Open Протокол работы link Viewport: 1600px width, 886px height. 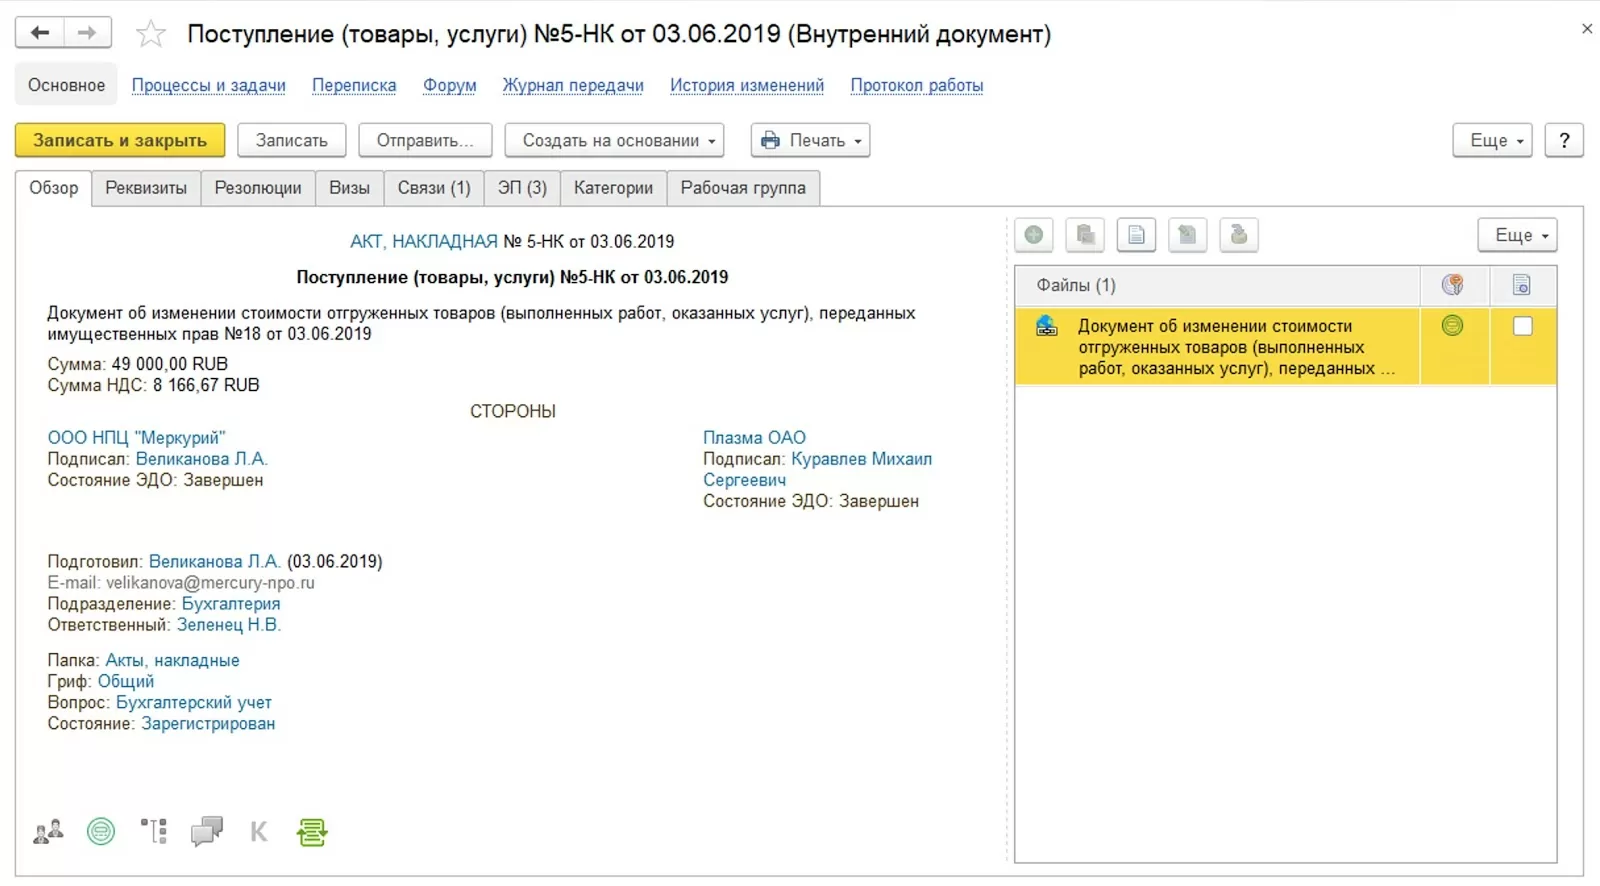(x=917, y=85)
